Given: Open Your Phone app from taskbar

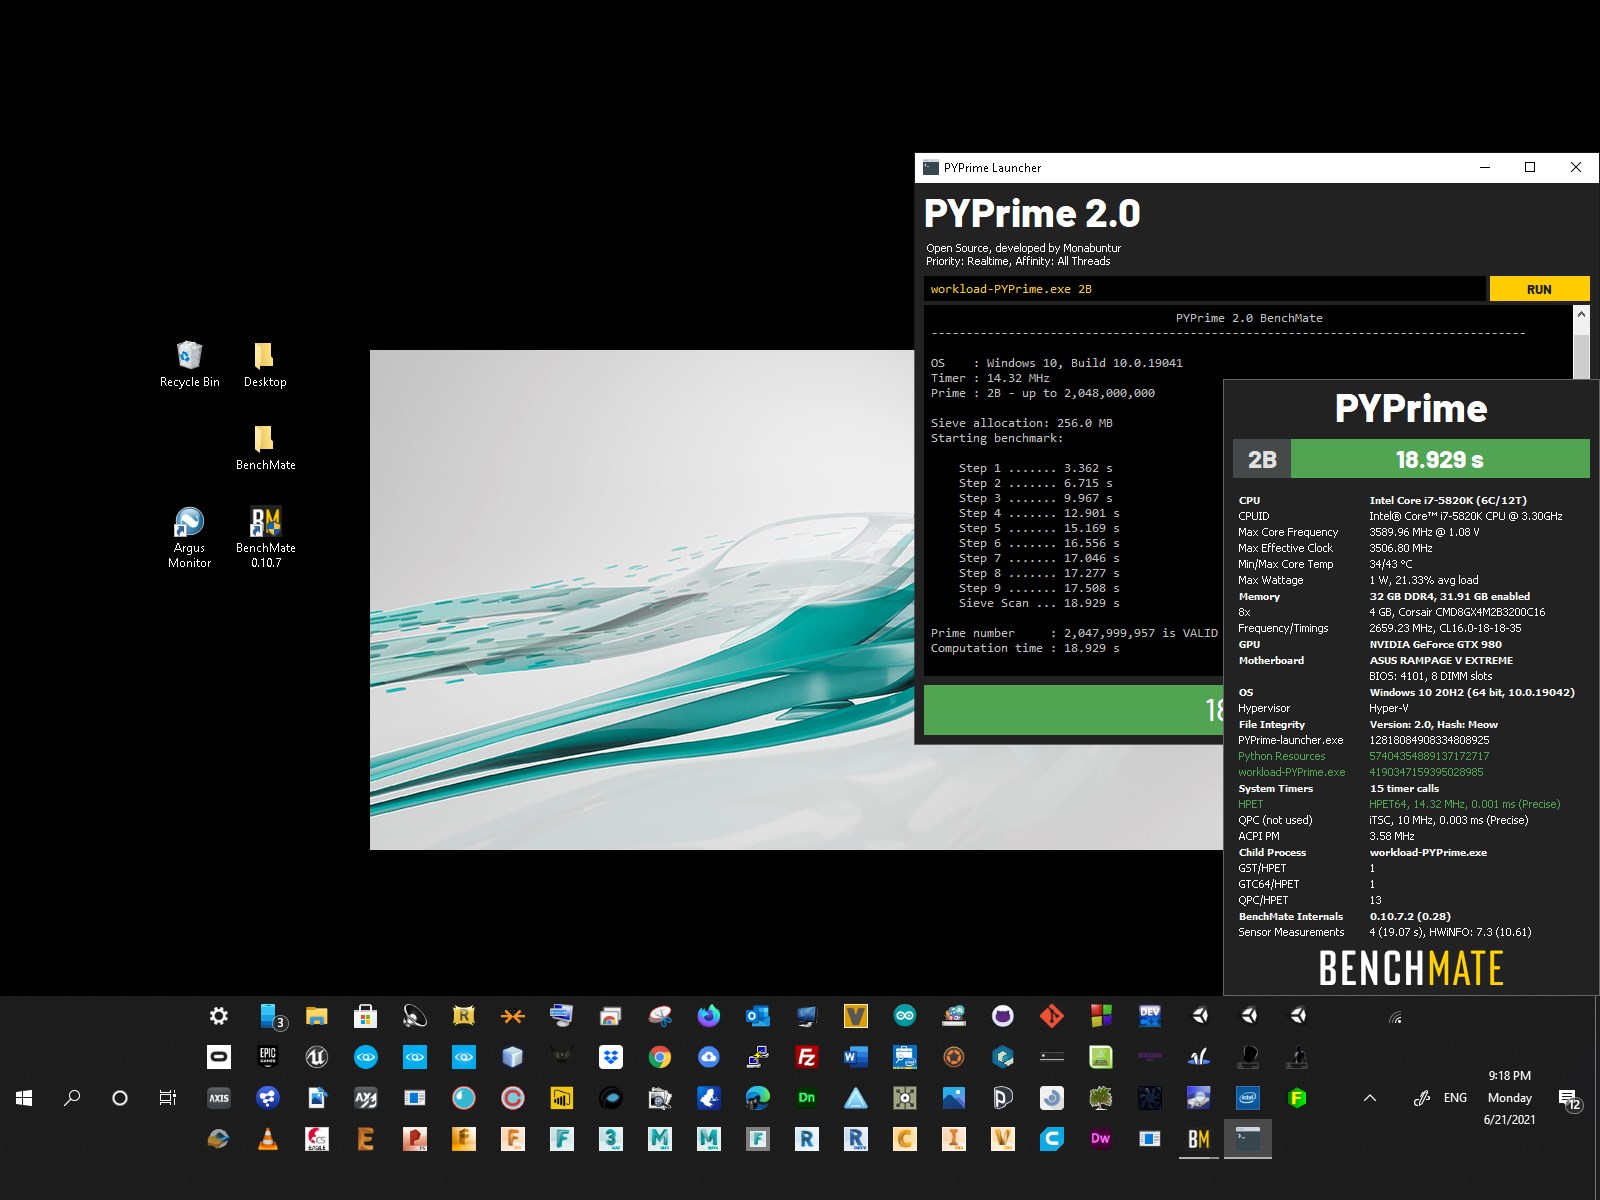Looking at the screenshot, I should [270, 1016].
